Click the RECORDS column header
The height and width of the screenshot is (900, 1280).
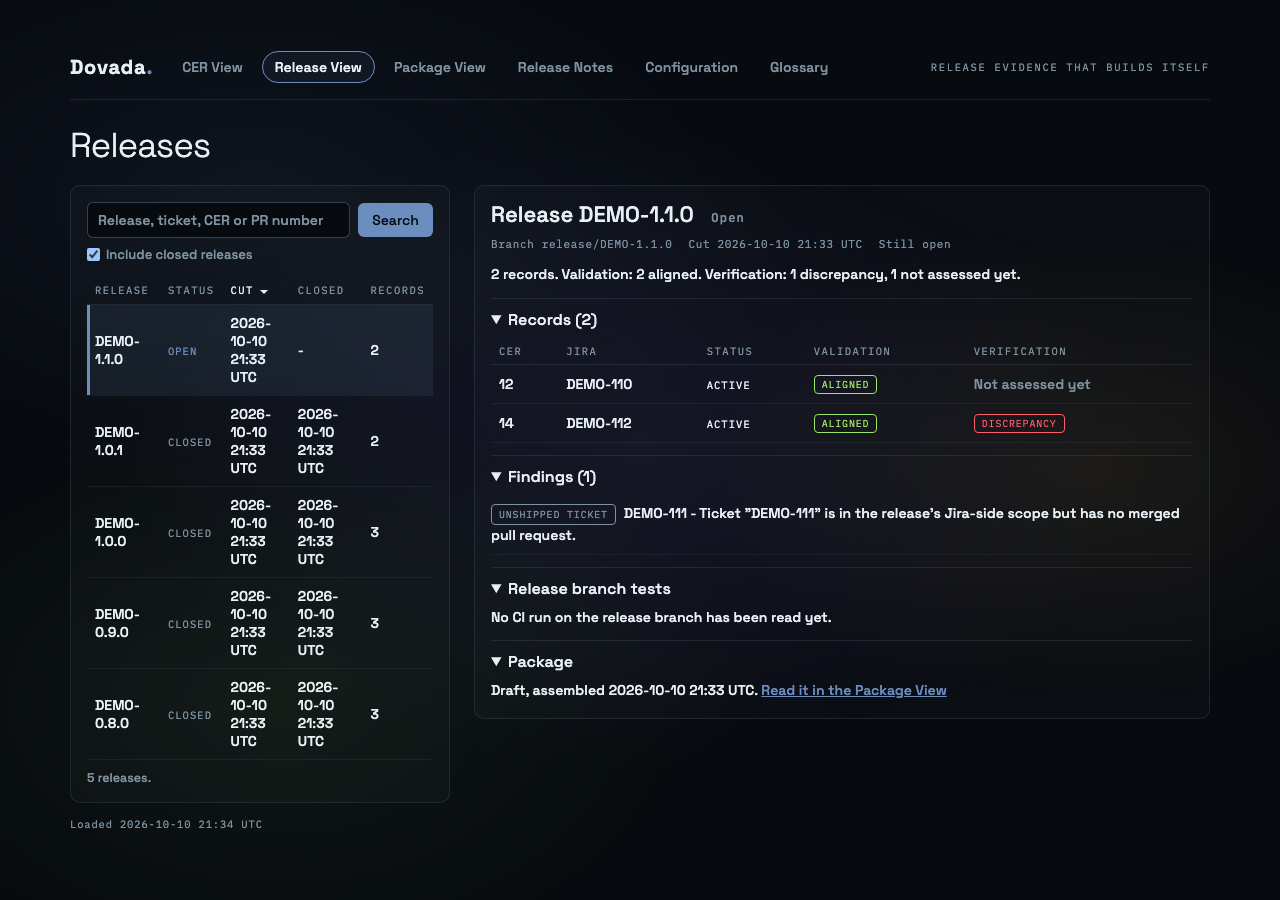point(398,291)
